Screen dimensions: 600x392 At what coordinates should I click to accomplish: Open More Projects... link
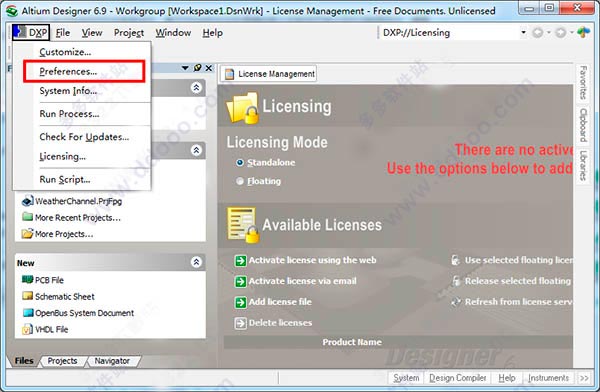coord(64,234)
